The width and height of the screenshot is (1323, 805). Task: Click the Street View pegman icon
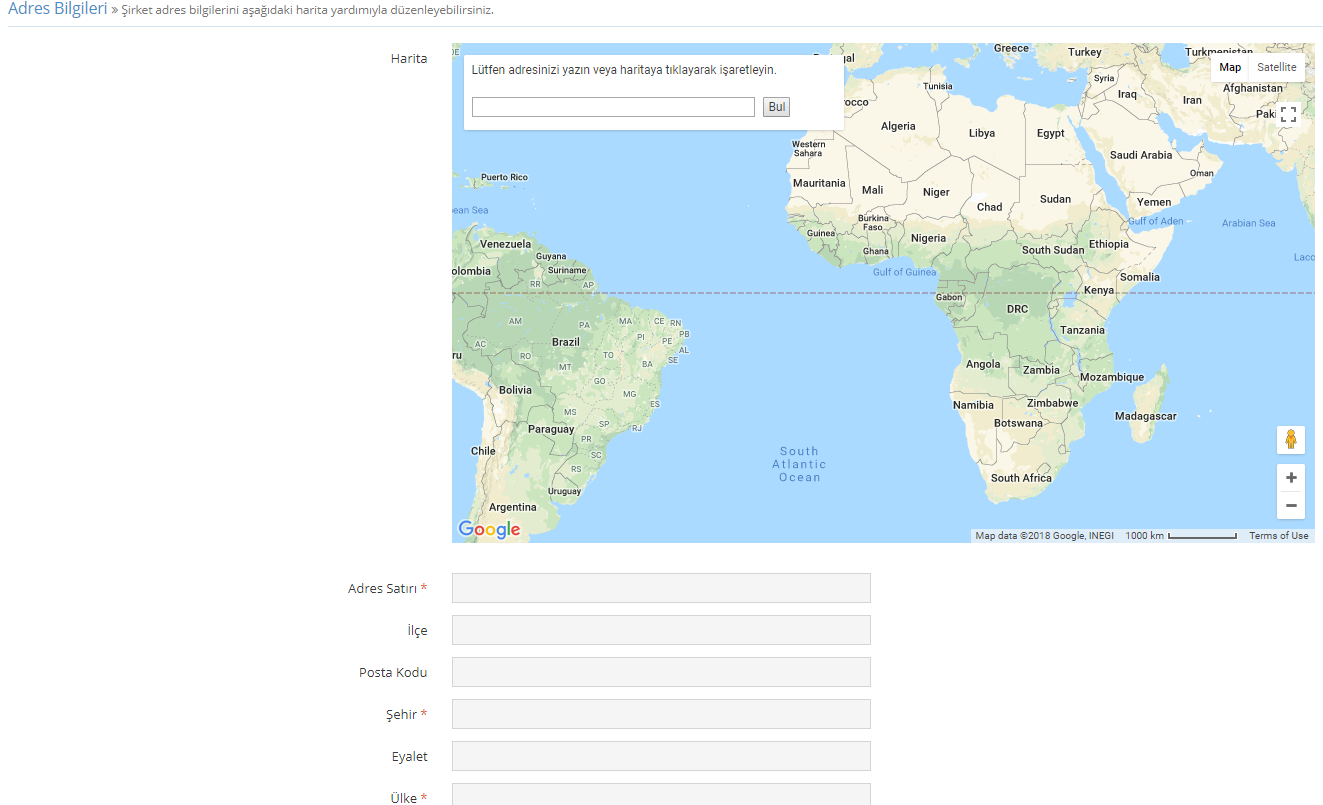(1291, 440)
